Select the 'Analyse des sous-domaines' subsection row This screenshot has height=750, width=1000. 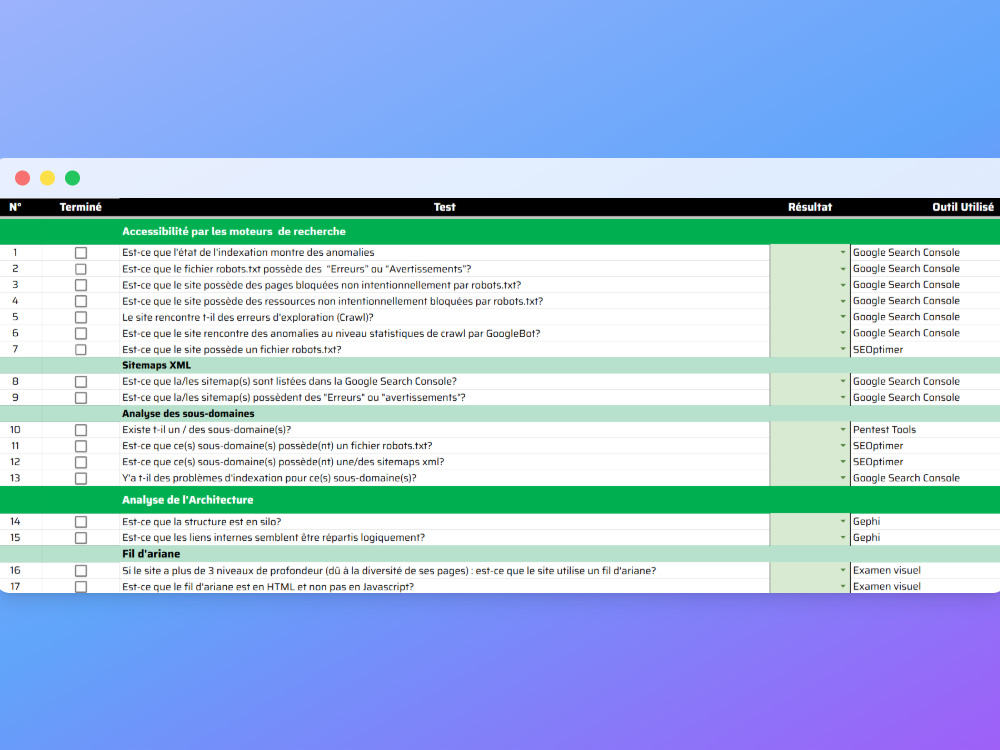click(500, 414)
